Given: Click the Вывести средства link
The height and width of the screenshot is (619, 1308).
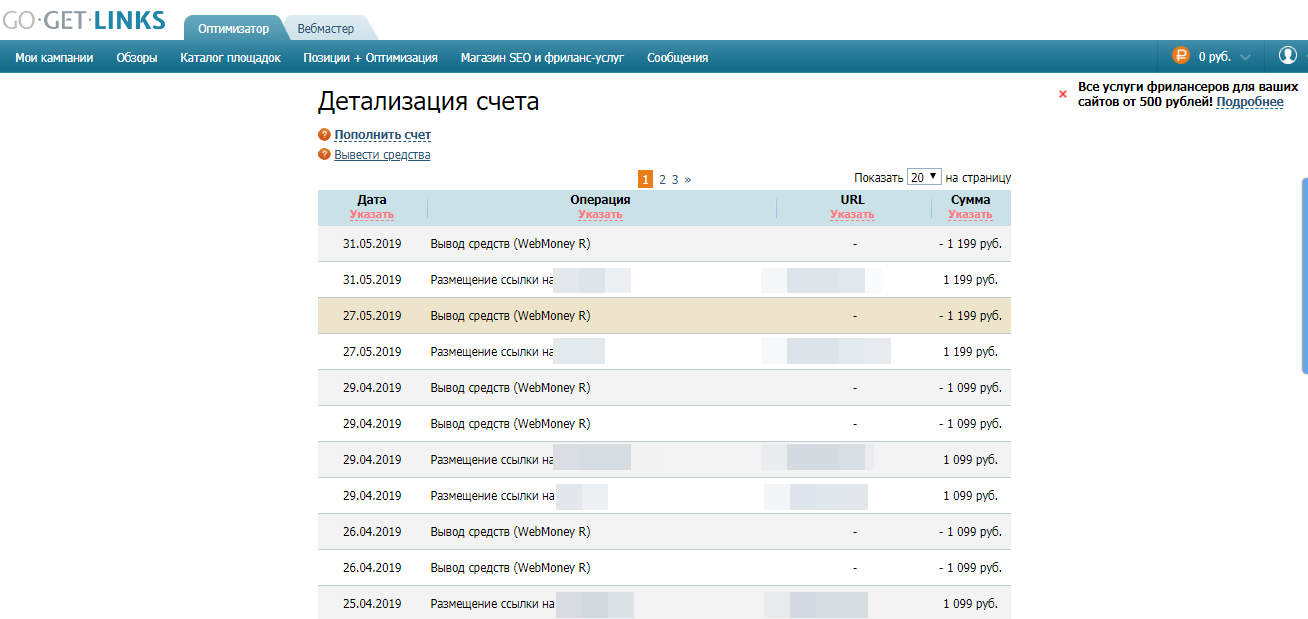Looking at the screenshot, I should pos(382,155).
